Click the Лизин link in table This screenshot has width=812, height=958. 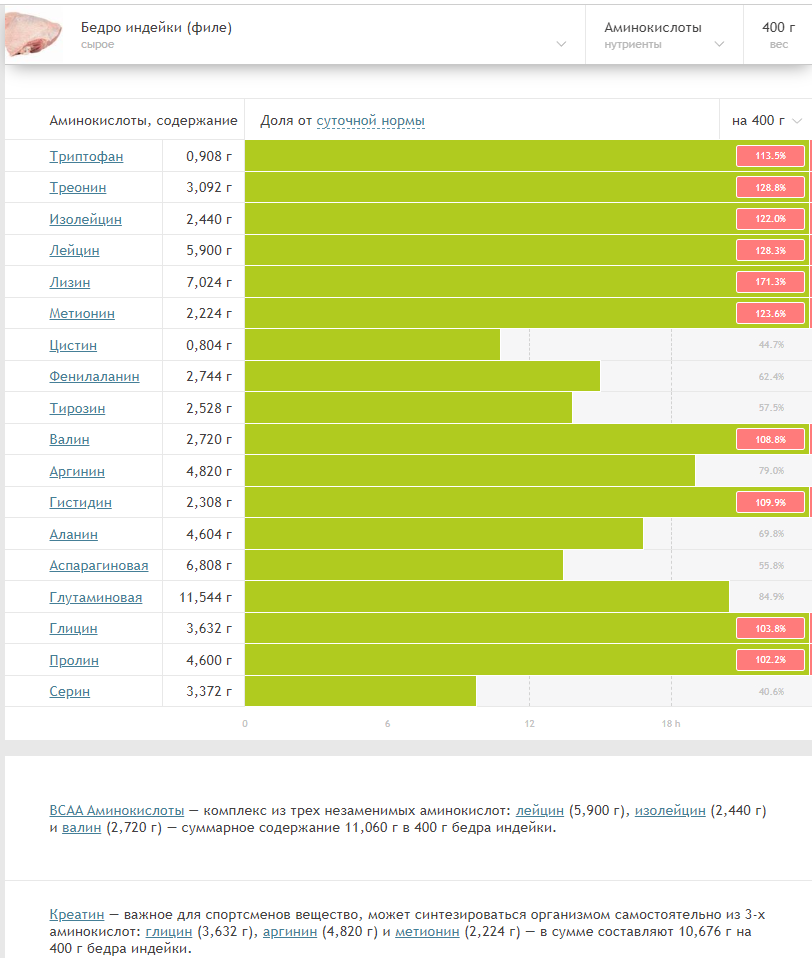click(x=70, y=282)
